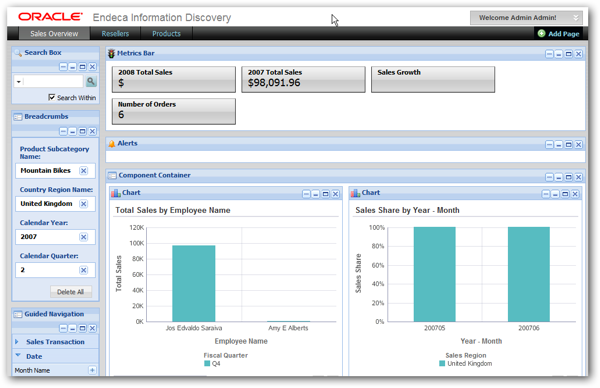
Task: Maximize the Search Box panel
Action: [82, 67]
